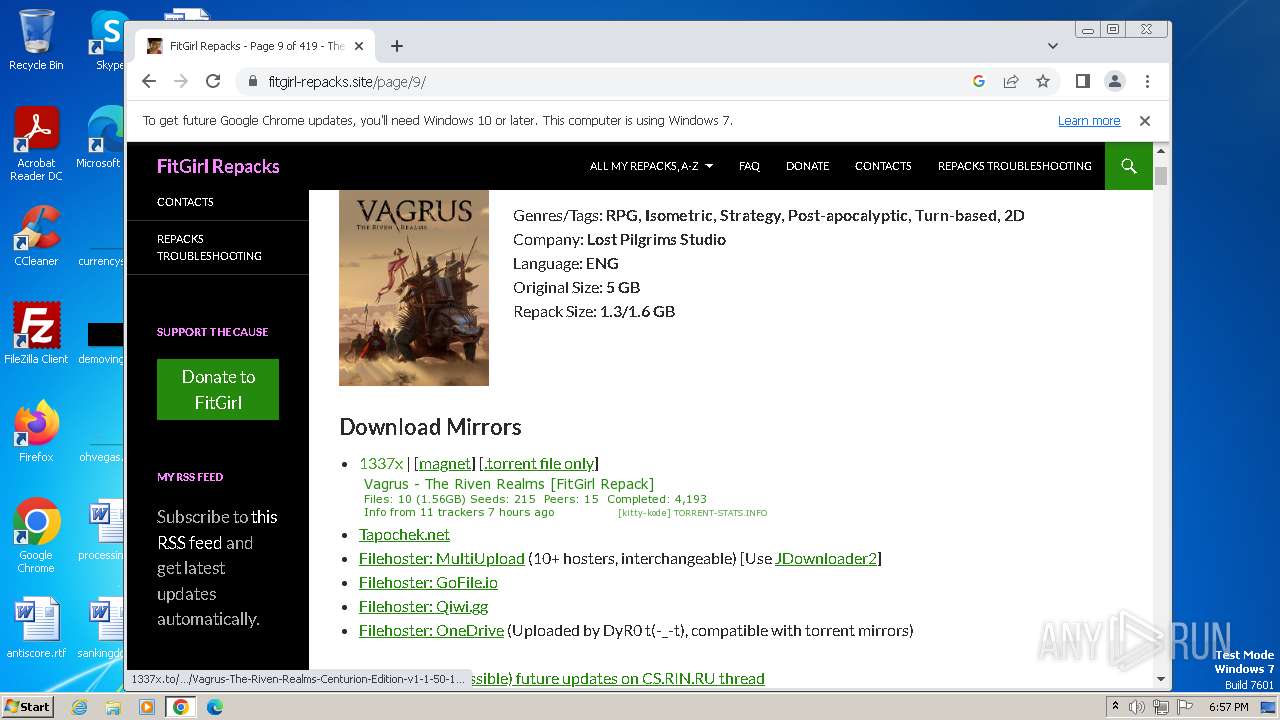Viewport: 1280px width, 720px height.
Task: Open Filehoster: OneDrive link
Action: tap(431, 631)
